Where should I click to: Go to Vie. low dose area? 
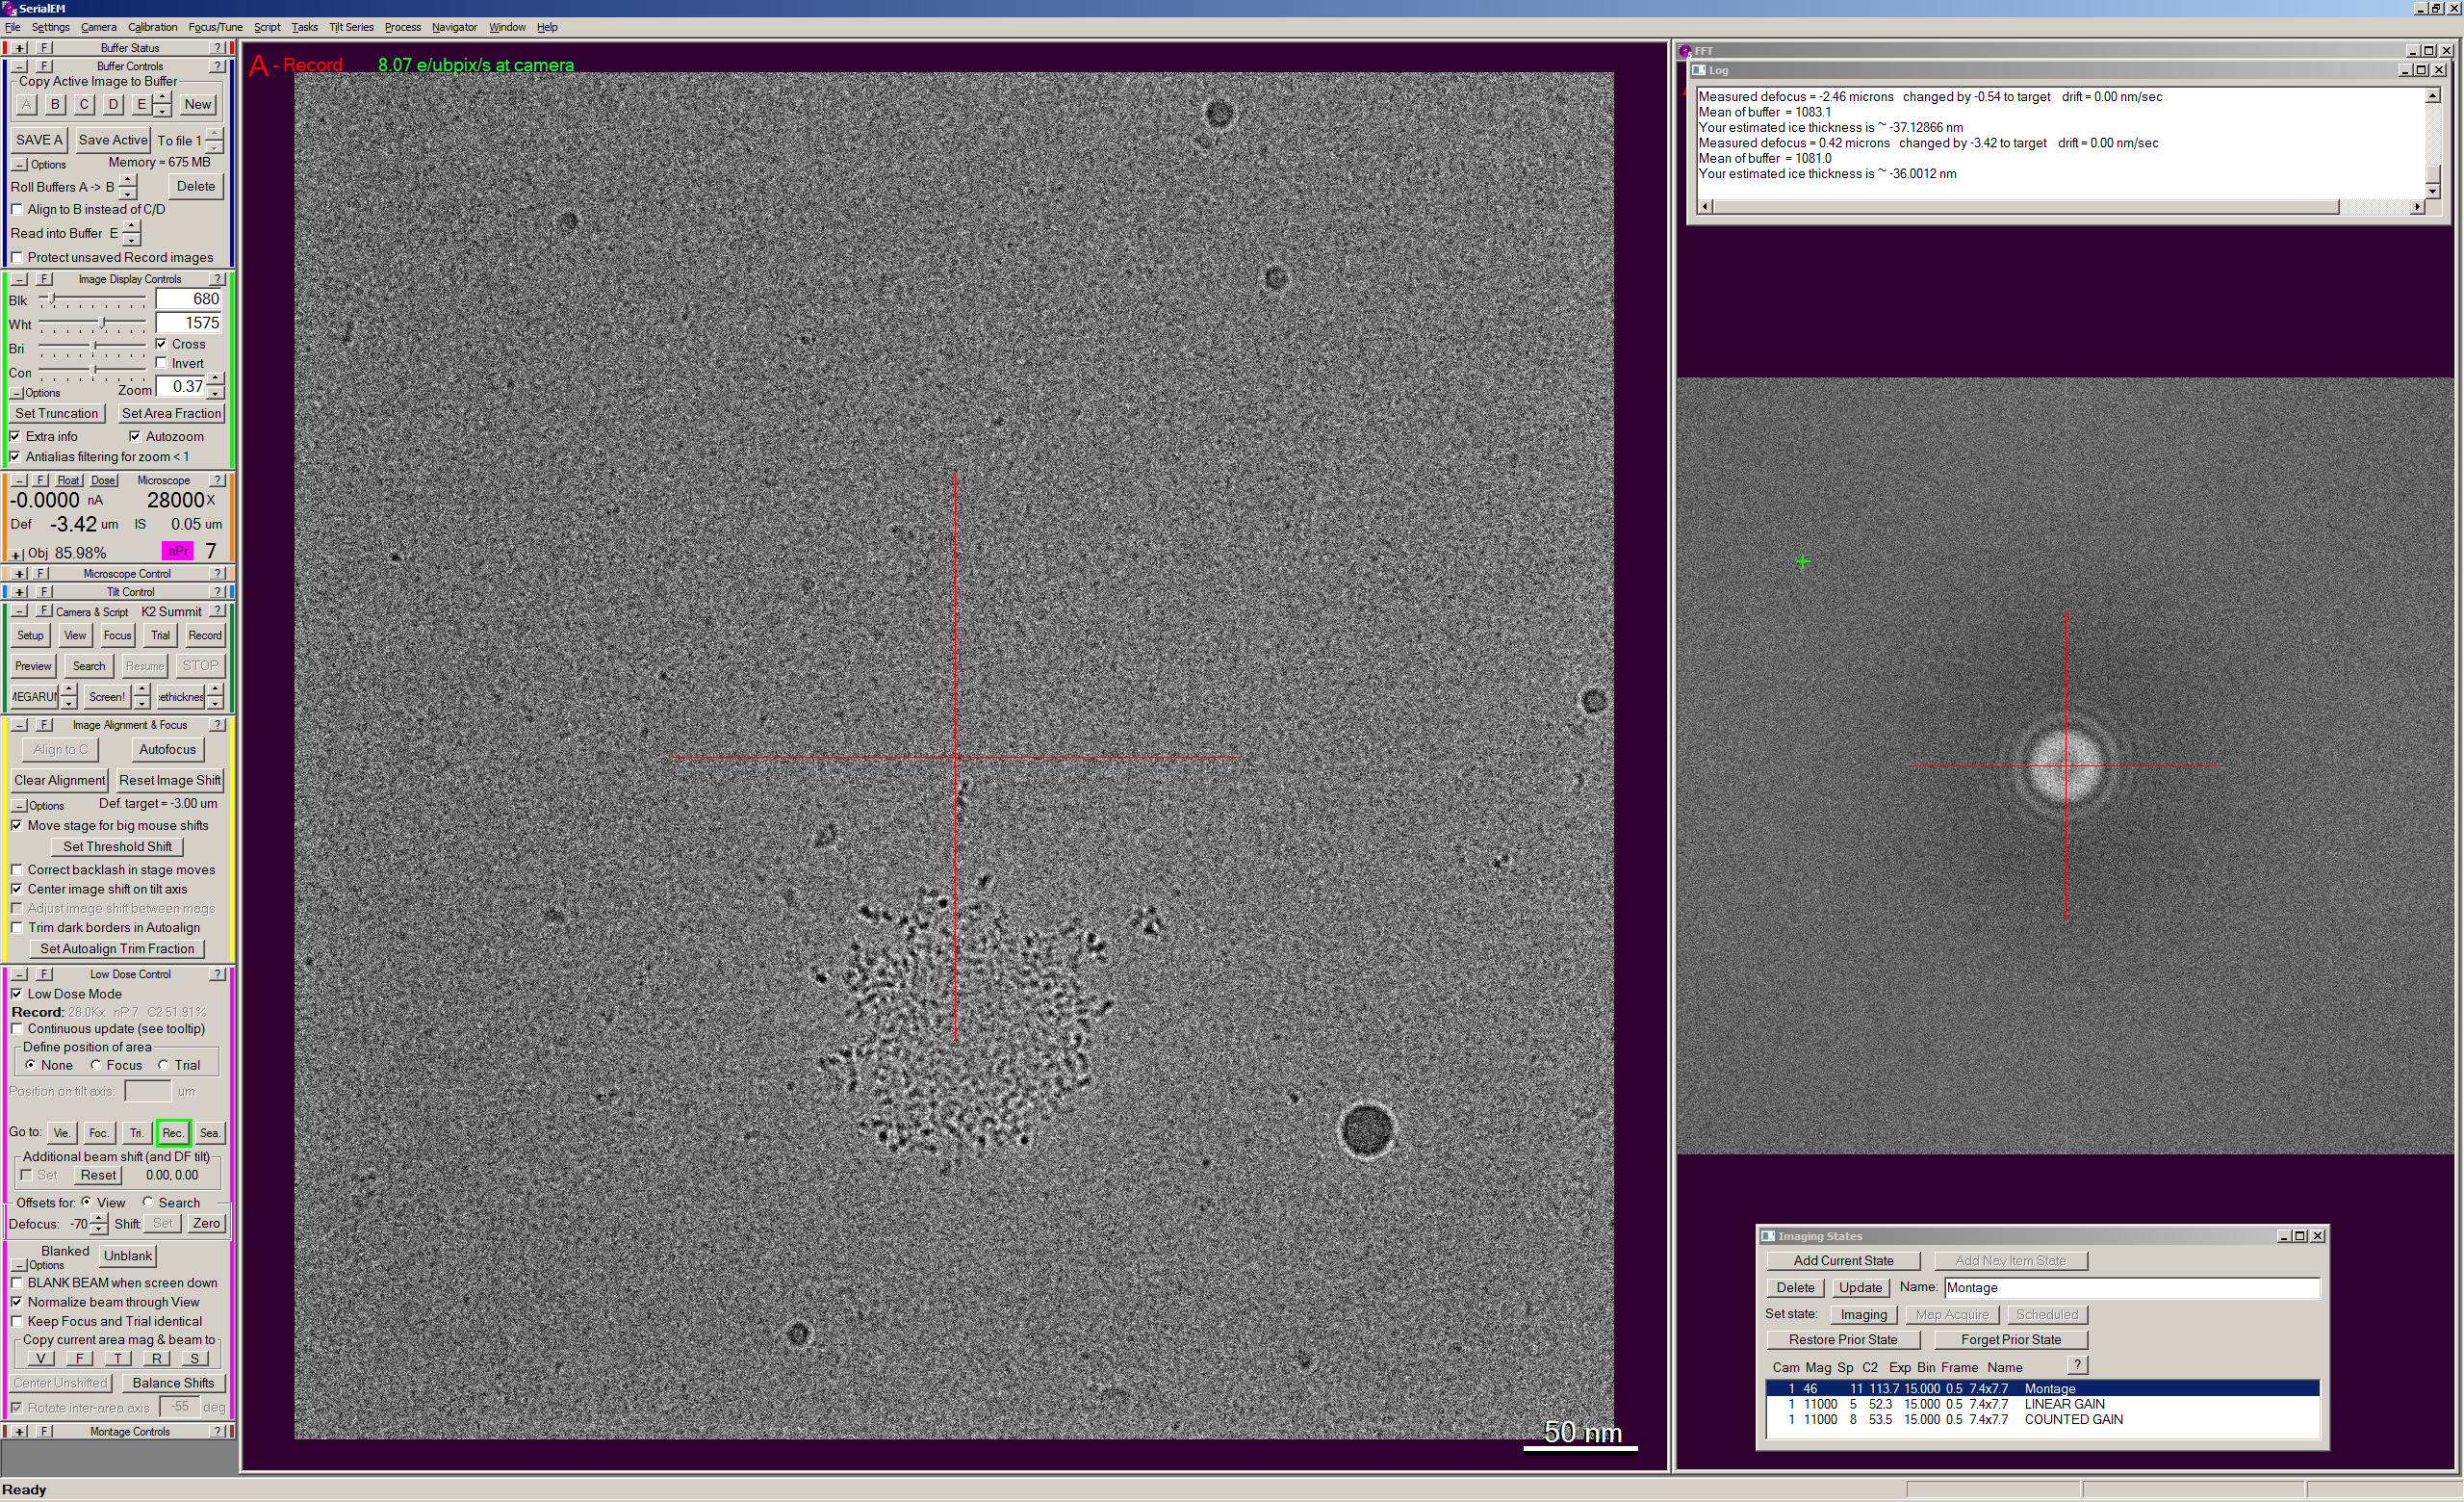coord(62,1133)
